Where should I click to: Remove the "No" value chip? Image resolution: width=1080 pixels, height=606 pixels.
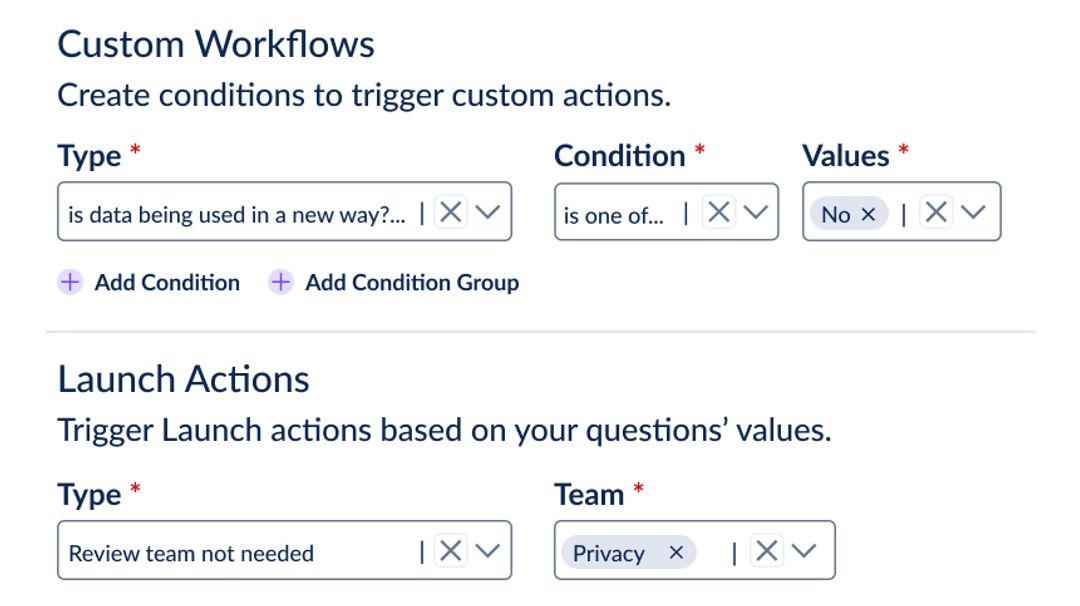tap(868, 213)
